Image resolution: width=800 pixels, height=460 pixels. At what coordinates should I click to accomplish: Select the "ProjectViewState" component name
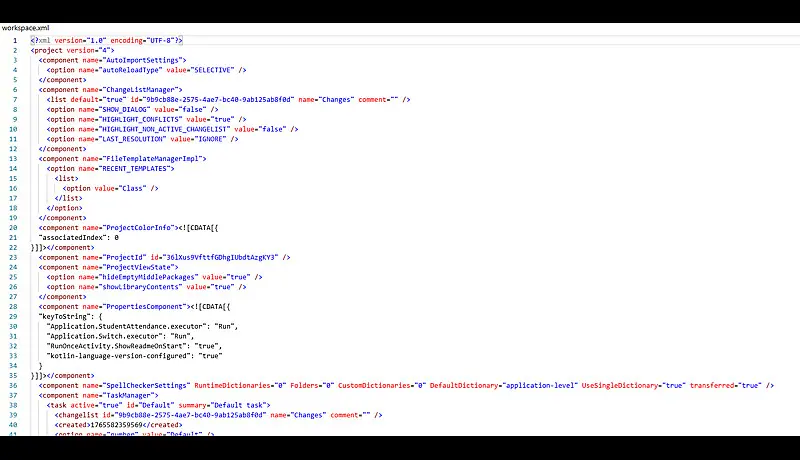138,267
